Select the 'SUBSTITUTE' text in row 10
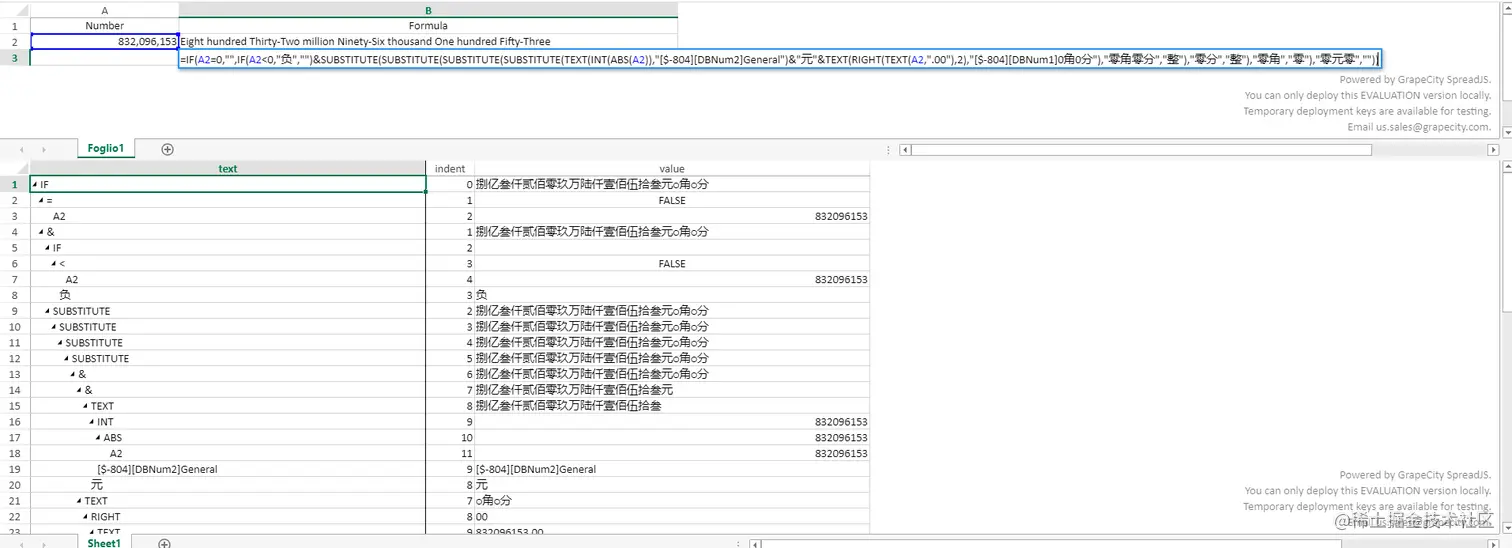The height and width of the screenshot is (548, 1512). pos(87,327)
